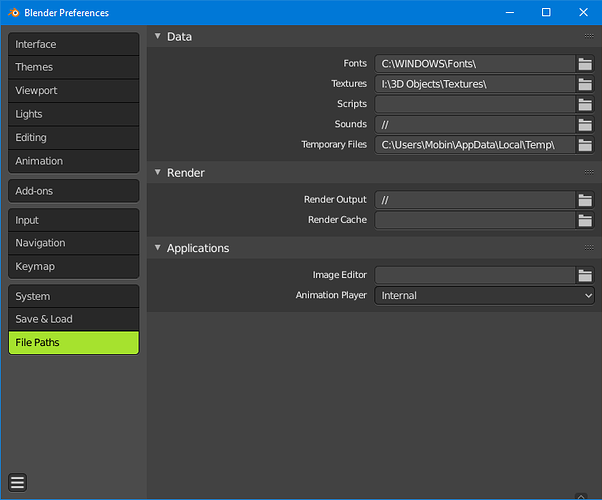Collapse the Render panel
This screenshot has width=602, height=500.
[157, 172]
